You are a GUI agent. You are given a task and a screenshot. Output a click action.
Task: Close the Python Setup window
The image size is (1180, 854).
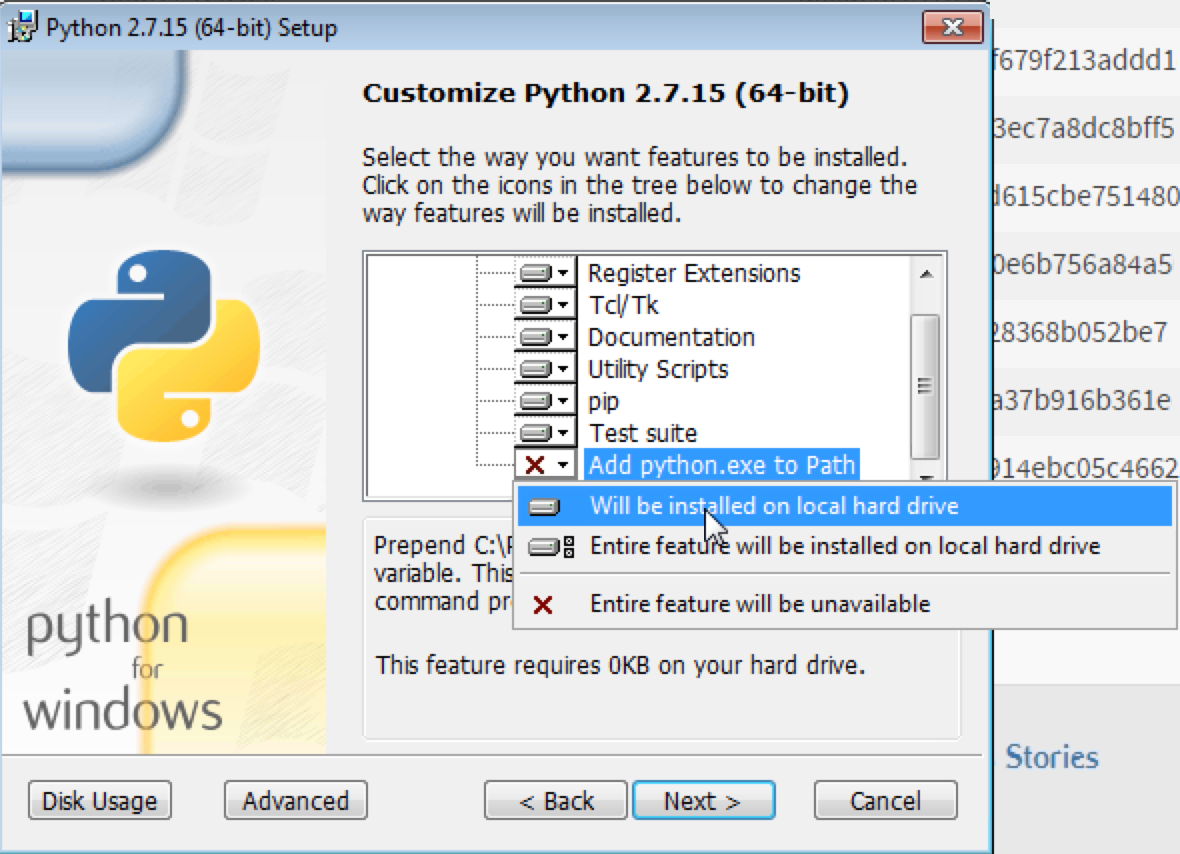[x=953, y=27]
